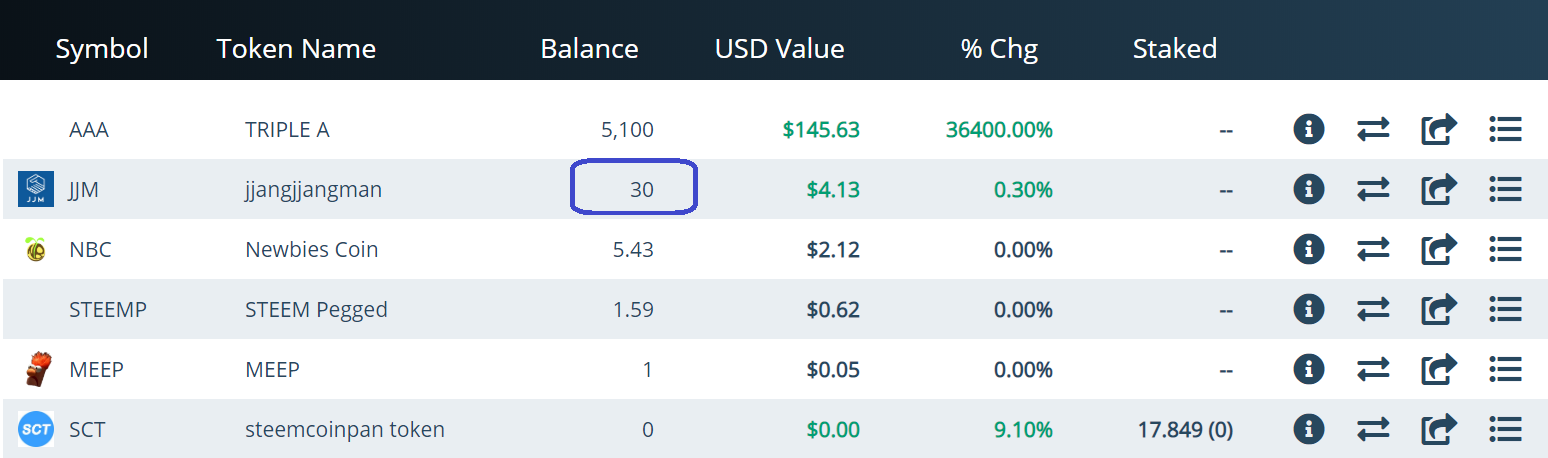This screenshot has height=458, width=1548.
Task: Open info icon for MEEP token
Action: point(1309,369)
